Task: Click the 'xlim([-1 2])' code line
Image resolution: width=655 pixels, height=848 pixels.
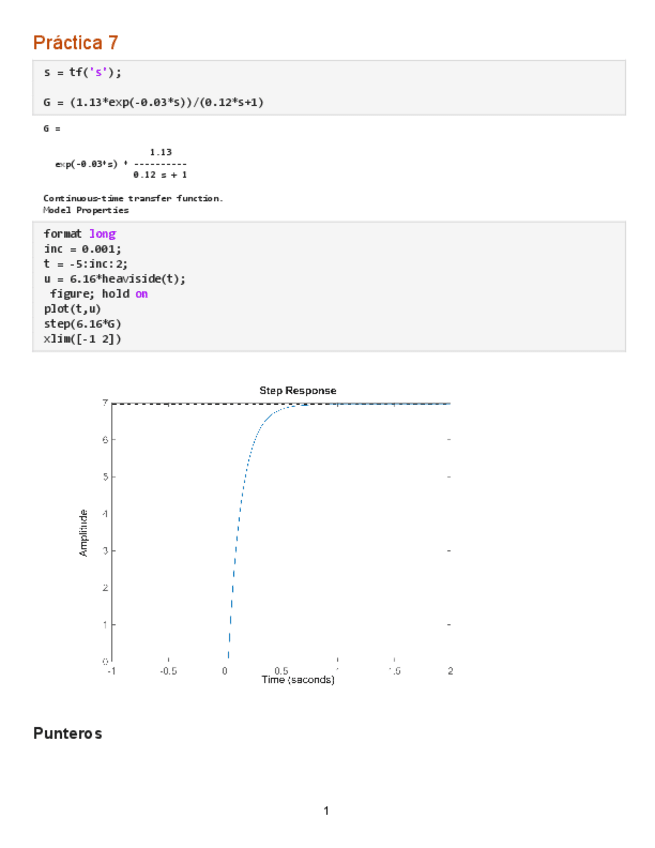Action: 82,339
